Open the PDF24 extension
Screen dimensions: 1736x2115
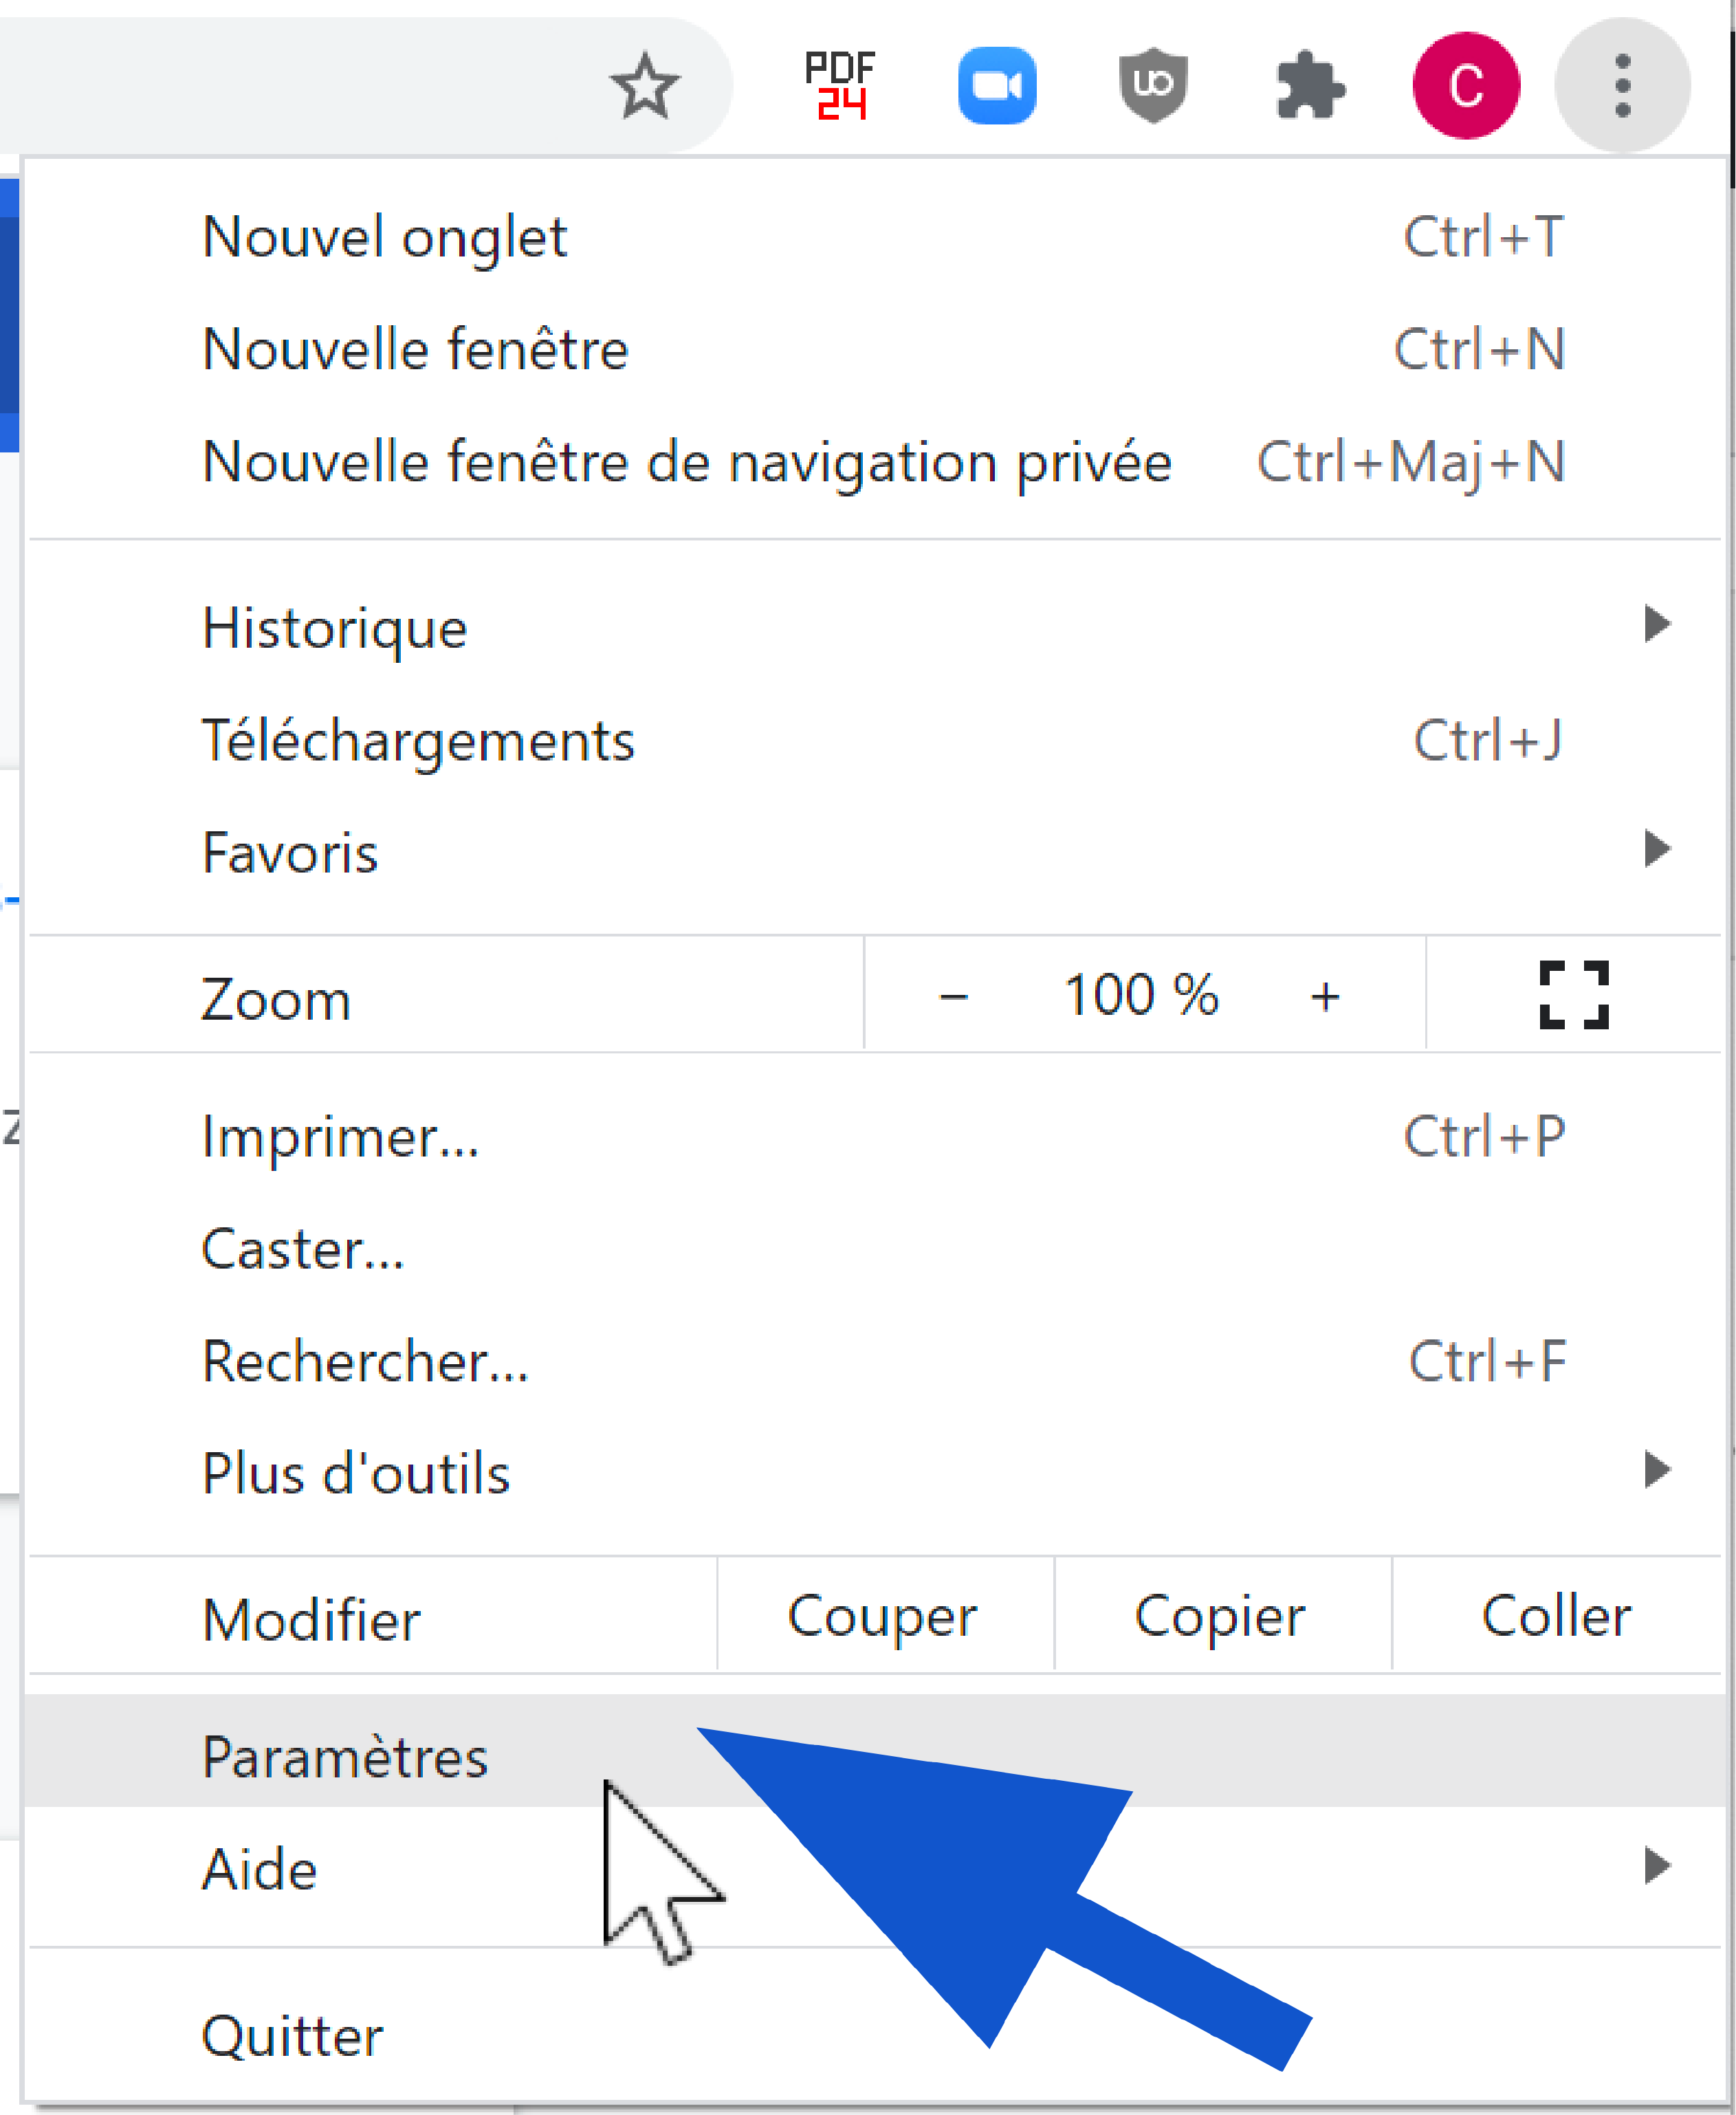[840, 86]
